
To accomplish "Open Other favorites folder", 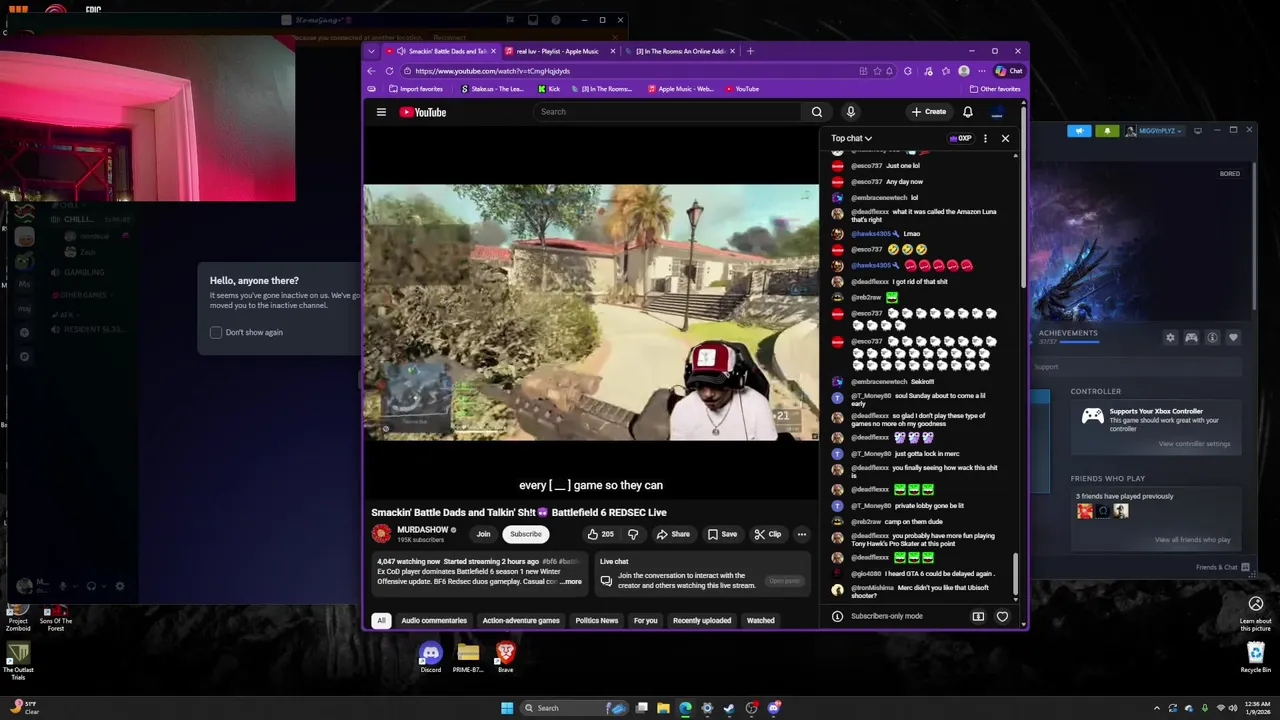I will [994, 89].
